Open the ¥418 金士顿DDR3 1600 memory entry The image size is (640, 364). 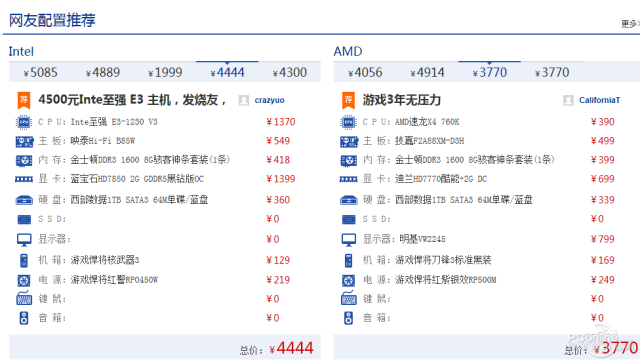click(x=150, y=160)
